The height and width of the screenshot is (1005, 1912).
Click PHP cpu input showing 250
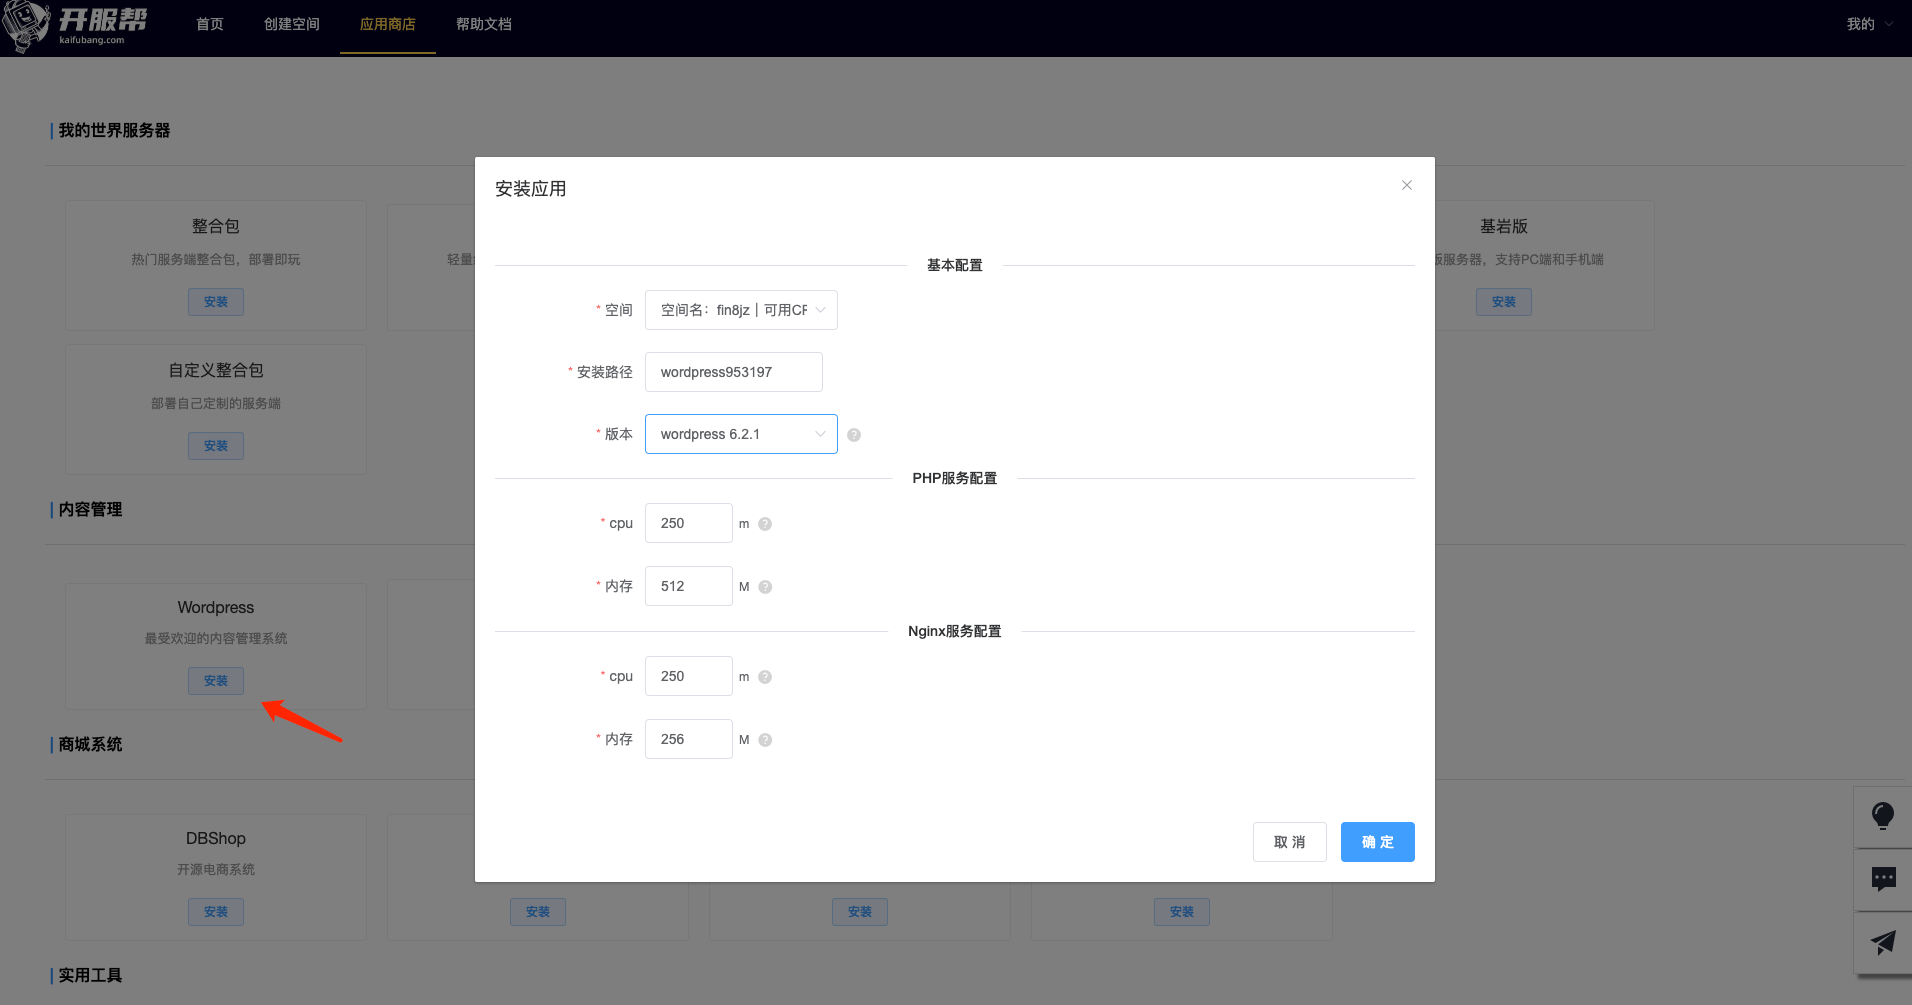689,523
